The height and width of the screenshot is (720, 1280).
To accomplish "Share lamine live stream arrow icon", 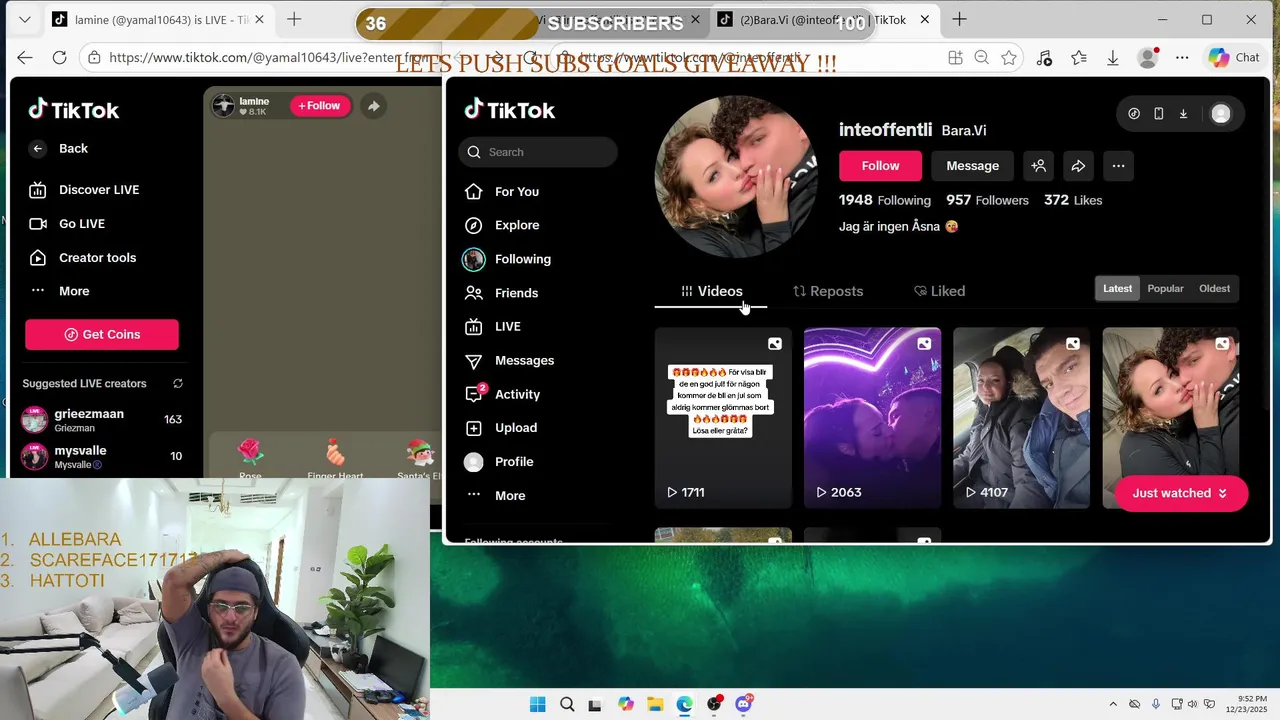I will [373, 106].
